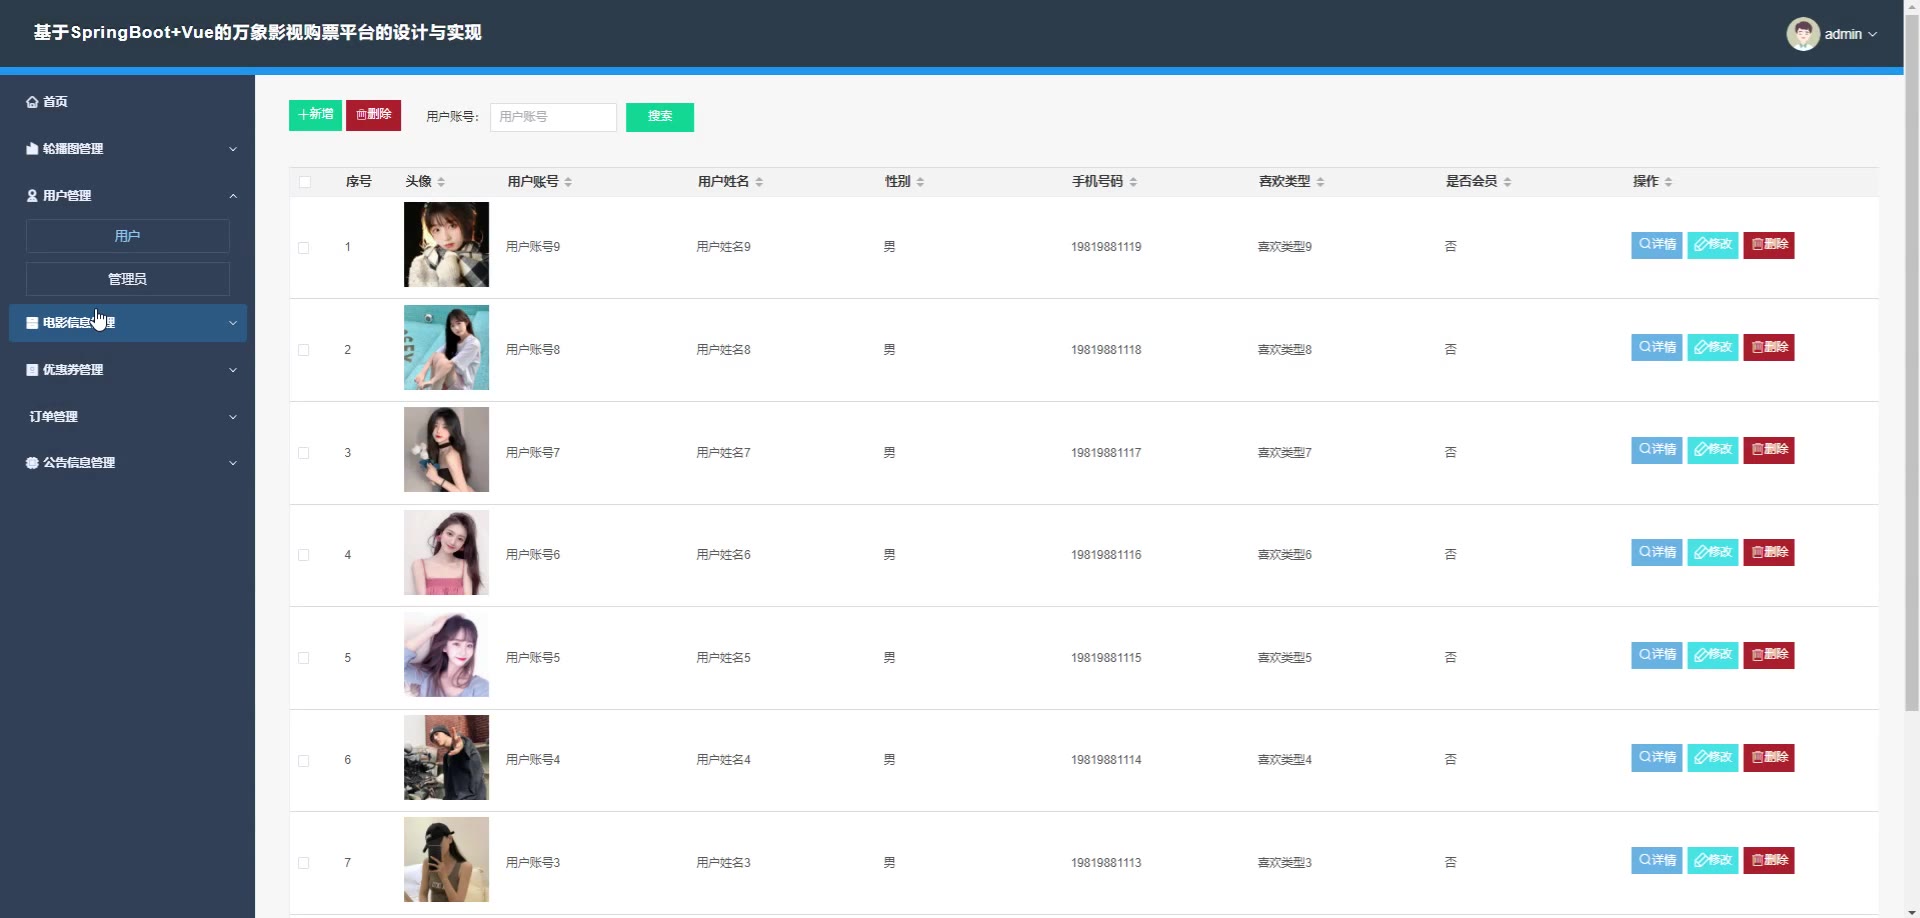Check the row 4 checkbox for 用户账号6

click(x=304, y=555)
